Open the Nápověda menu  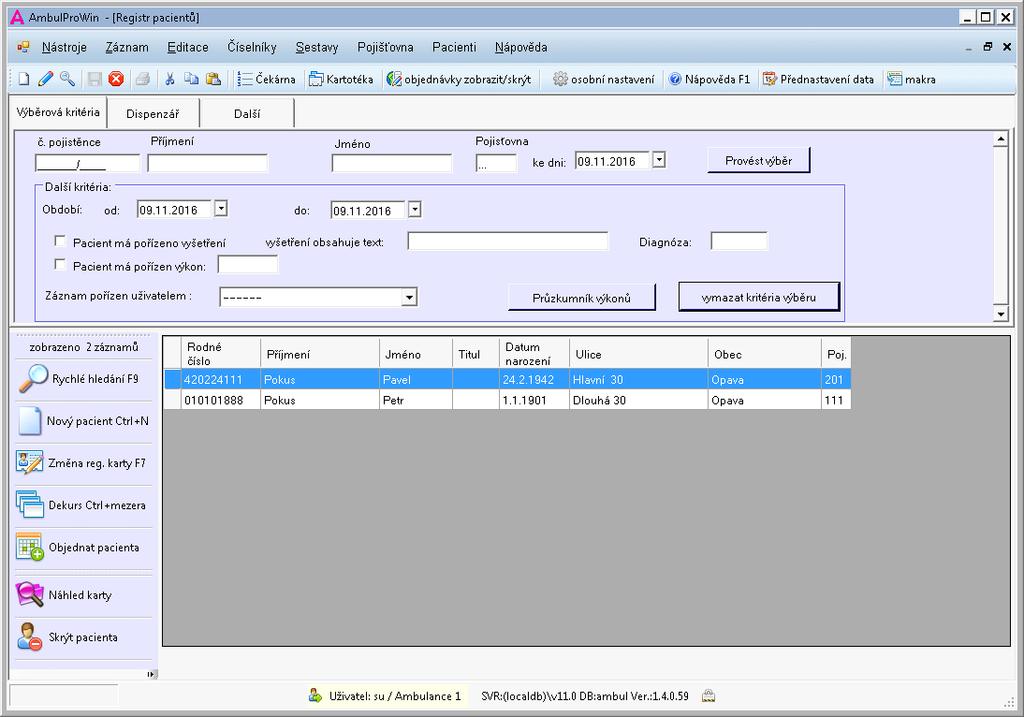click(520, 47)
